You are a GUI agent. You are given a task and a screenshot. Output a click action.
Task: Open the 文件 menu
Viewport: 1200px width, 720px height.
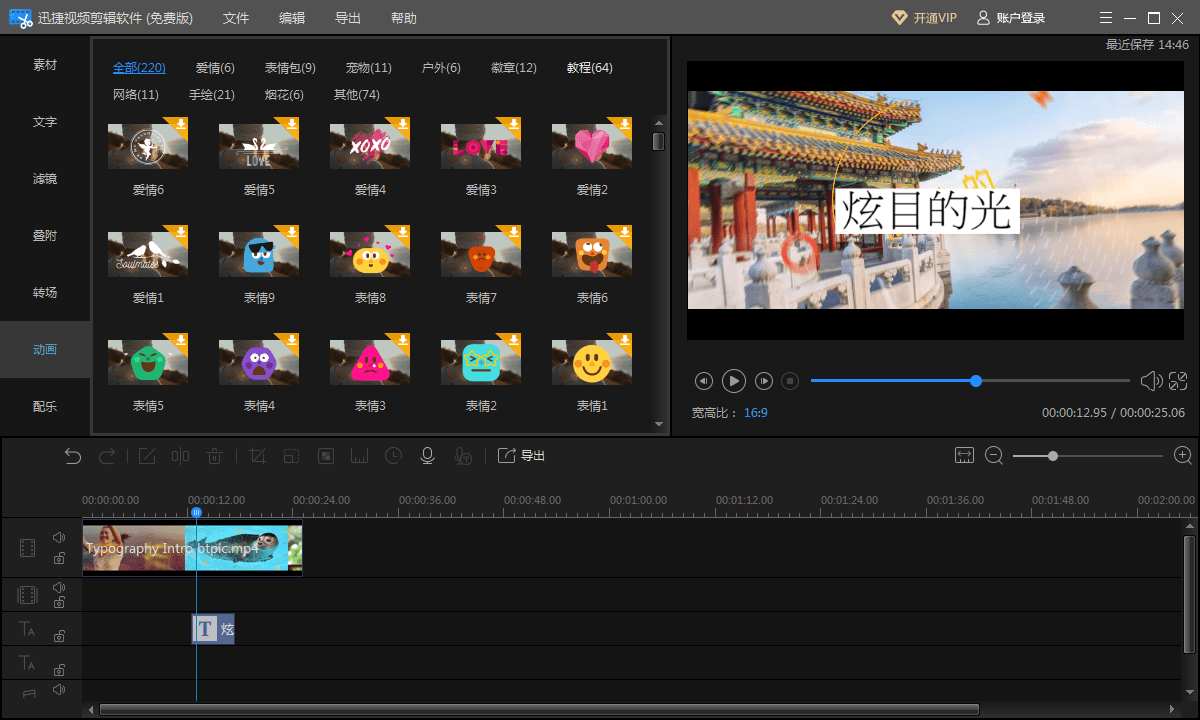coord(236,18)
